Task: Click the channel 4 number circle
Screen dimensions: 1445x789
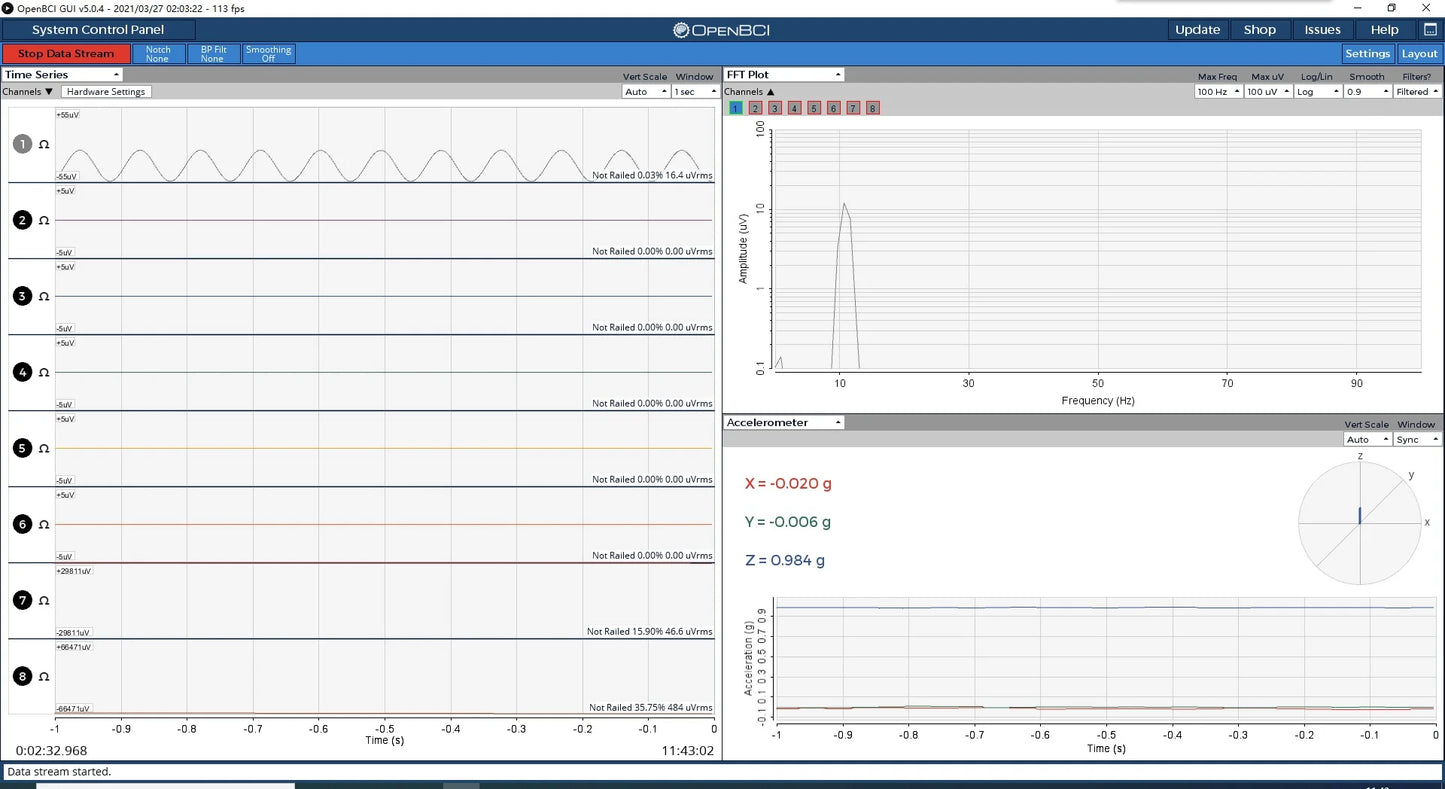Action: click(22, 372)
